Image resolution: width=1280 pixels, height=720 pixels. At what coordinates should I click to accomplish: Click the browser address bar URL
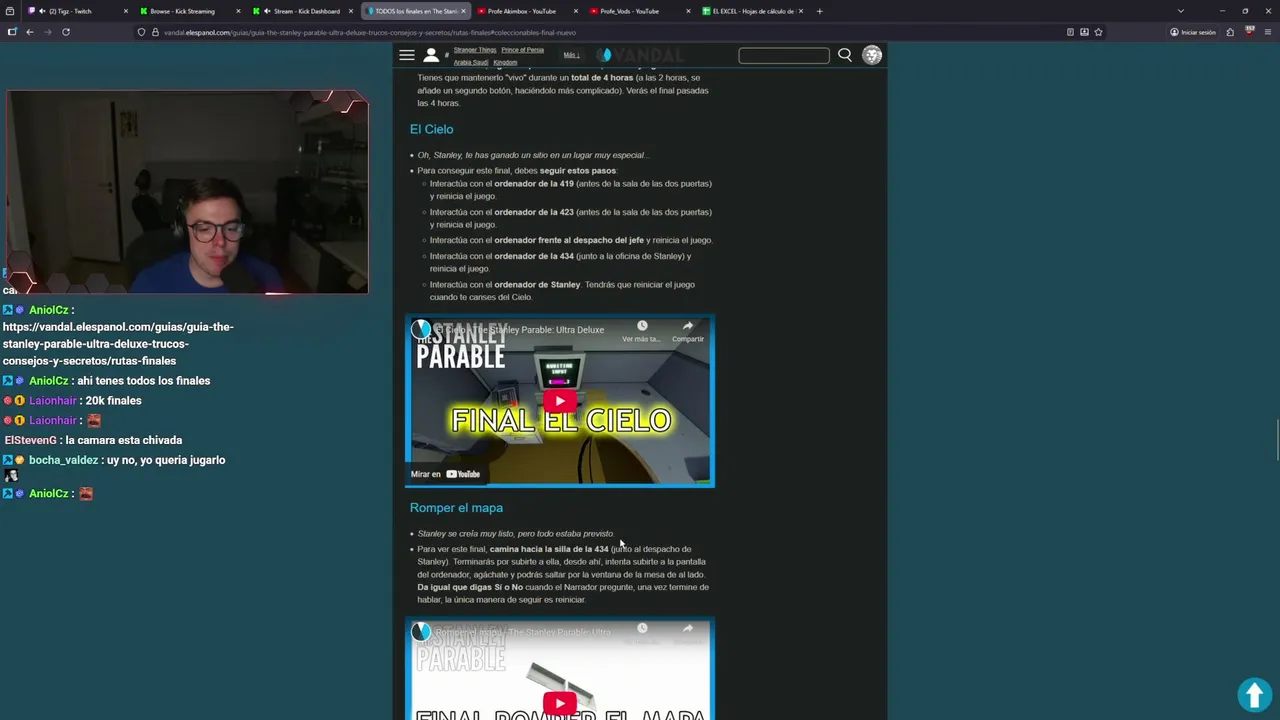(x=370, y=32)
